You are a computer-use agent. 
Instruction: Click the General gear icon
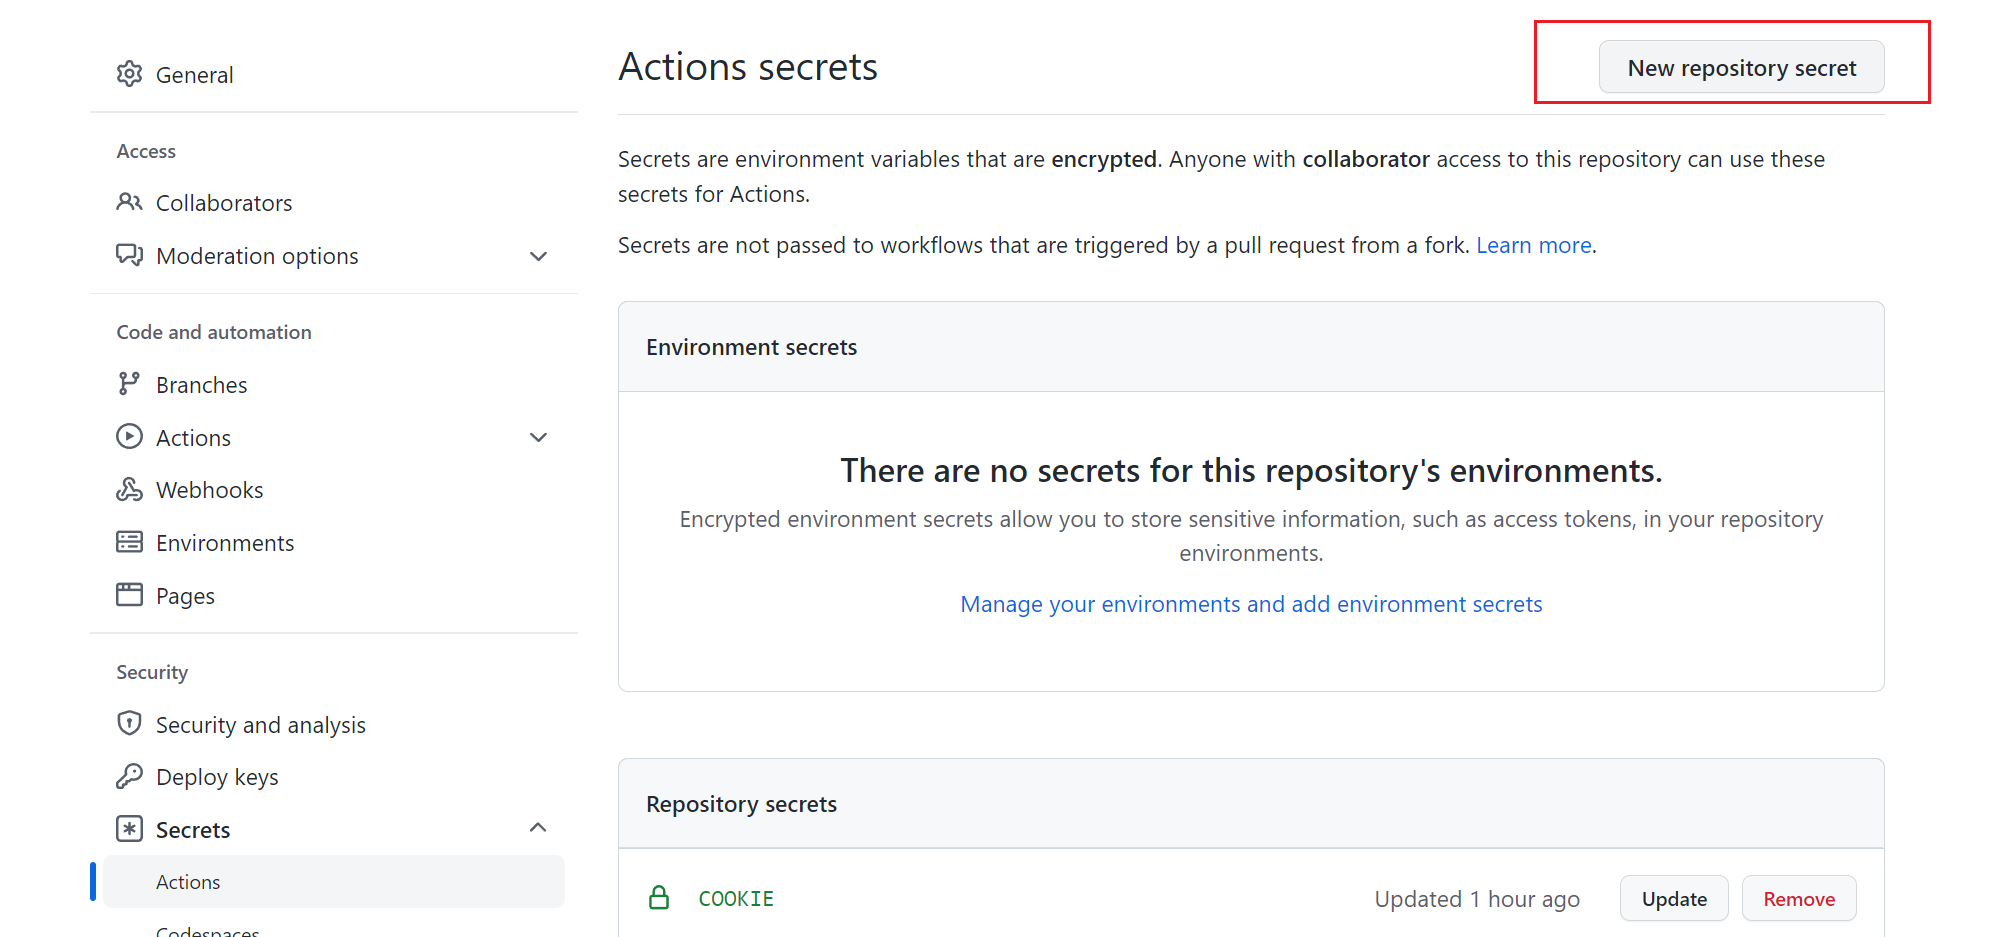(129, 74)
